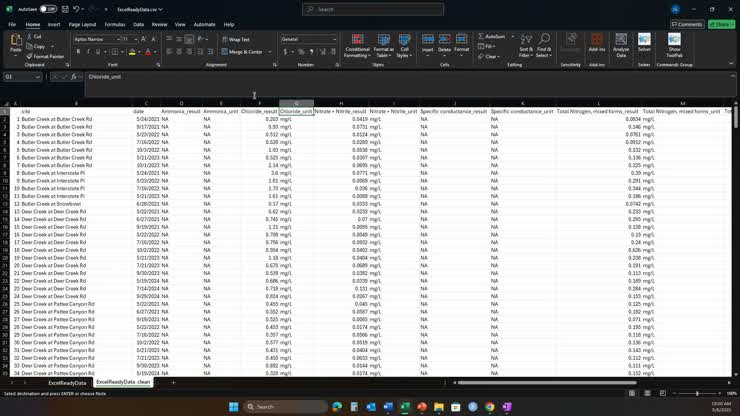The height and width of the screenshot is (416, 740).
Task: Open the File menu
Action: click(12, 24)
